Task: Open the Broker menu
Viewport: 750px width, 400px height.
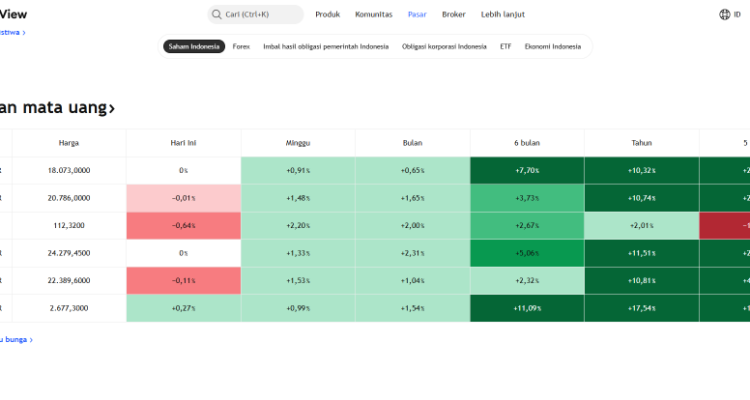Action: pos(453,14)
